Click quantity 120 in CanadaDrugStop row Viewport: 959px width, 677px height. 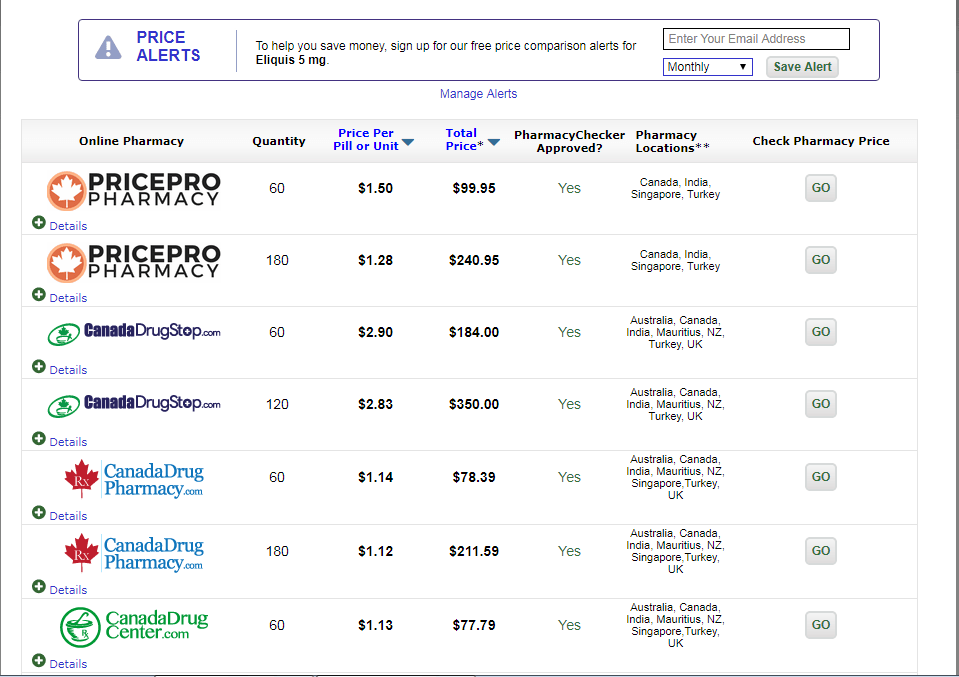tap(277, 405)
